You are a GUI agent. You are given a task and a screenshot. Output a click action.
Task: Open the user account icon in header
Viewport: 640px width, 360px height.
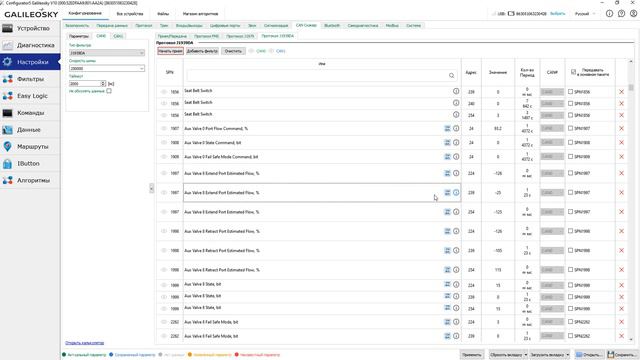click(x=633, y=13)
